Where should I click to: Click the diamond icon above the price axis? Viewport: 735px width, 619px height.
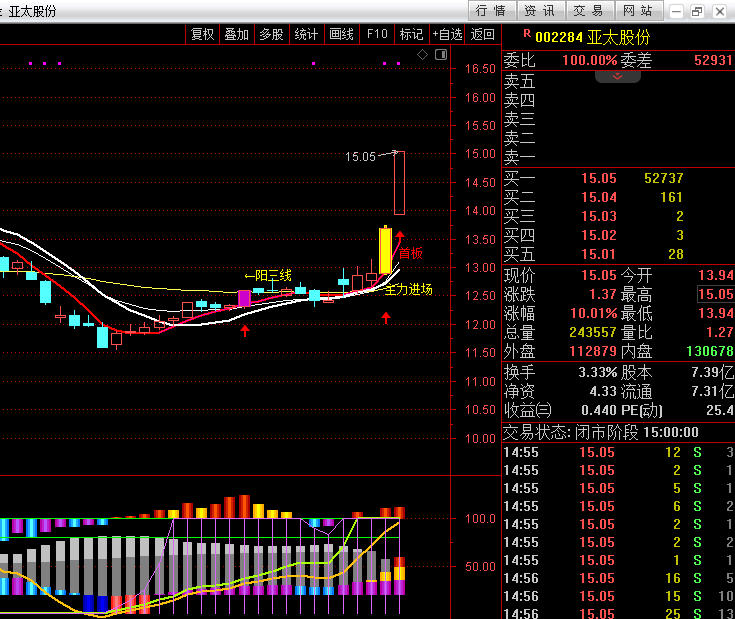(422, 54)
